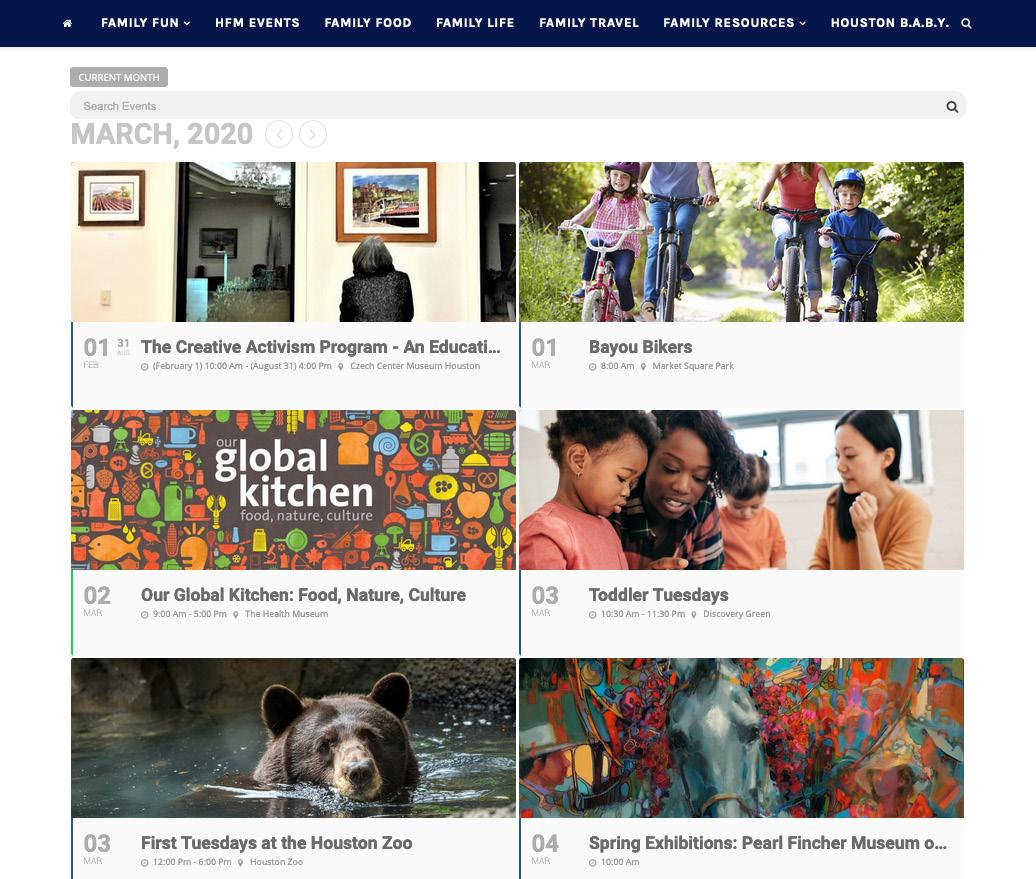Open First Tuesdays at the Houston Zoo
The width and height of the screenshot is (1036, 879).
(276, 843)
